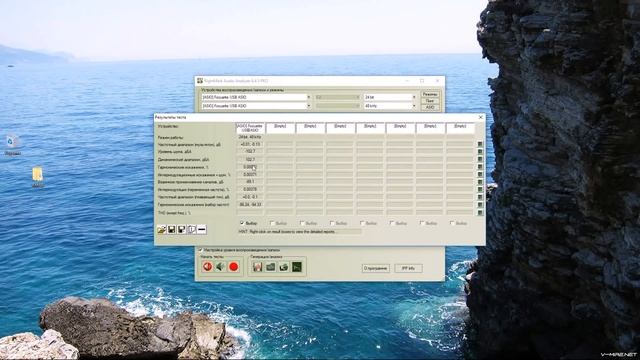Uncheck Выбор checkbox under Focusrite slot
The width and height of the screenshot is (640, 360).
point(242,223)
